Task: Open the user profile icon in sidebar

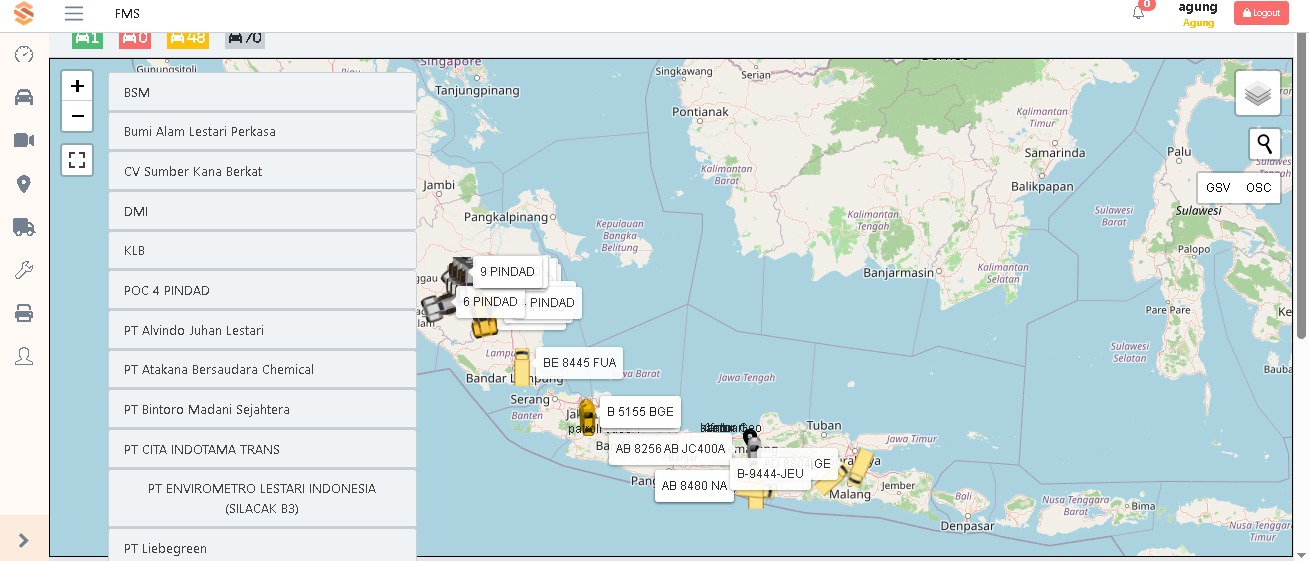Action: point(24,356)
